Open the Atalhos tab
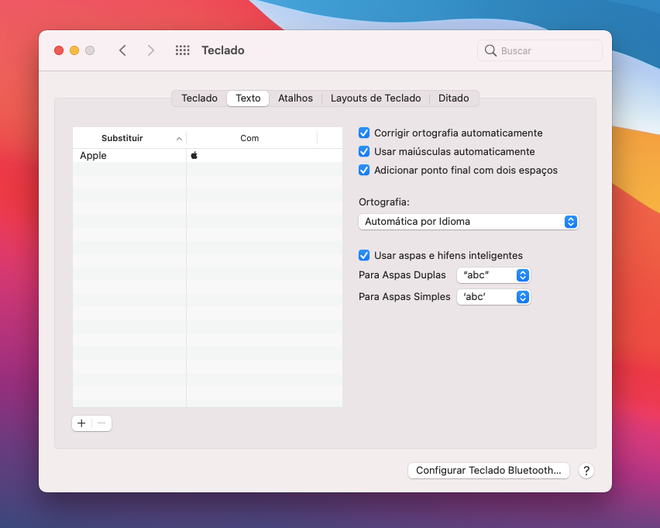Viewport: 660px width, 528px height. click(295, 98)
